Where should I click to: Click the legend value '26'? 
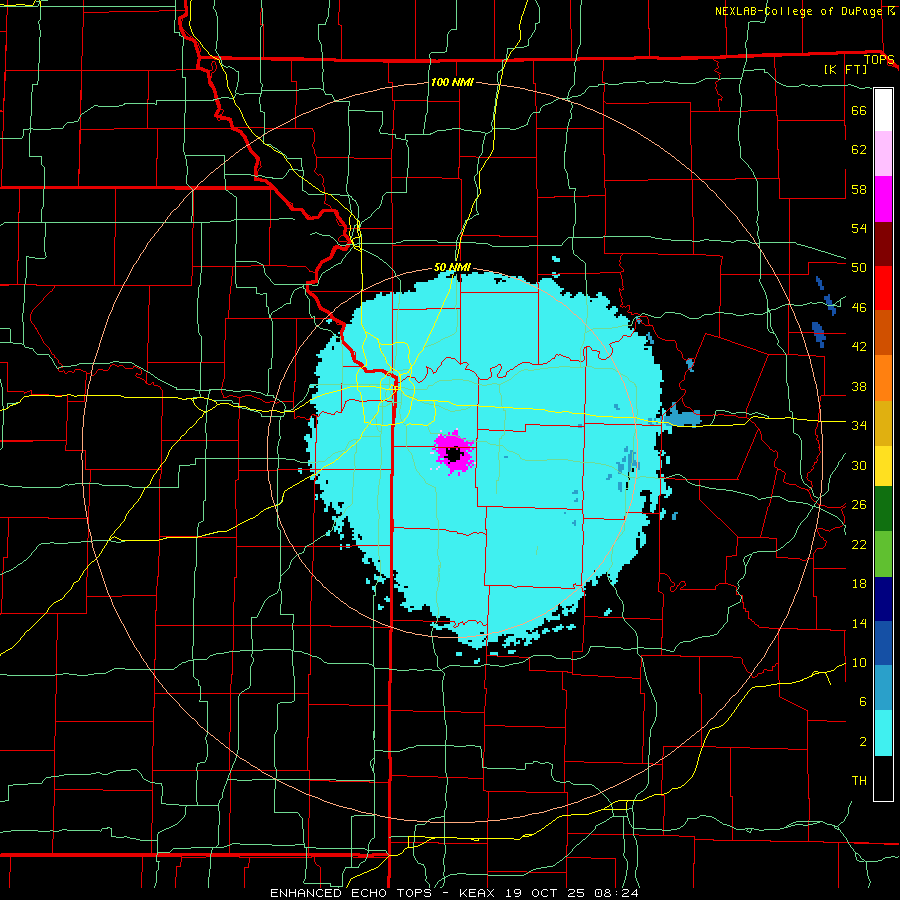coord(859,505)
